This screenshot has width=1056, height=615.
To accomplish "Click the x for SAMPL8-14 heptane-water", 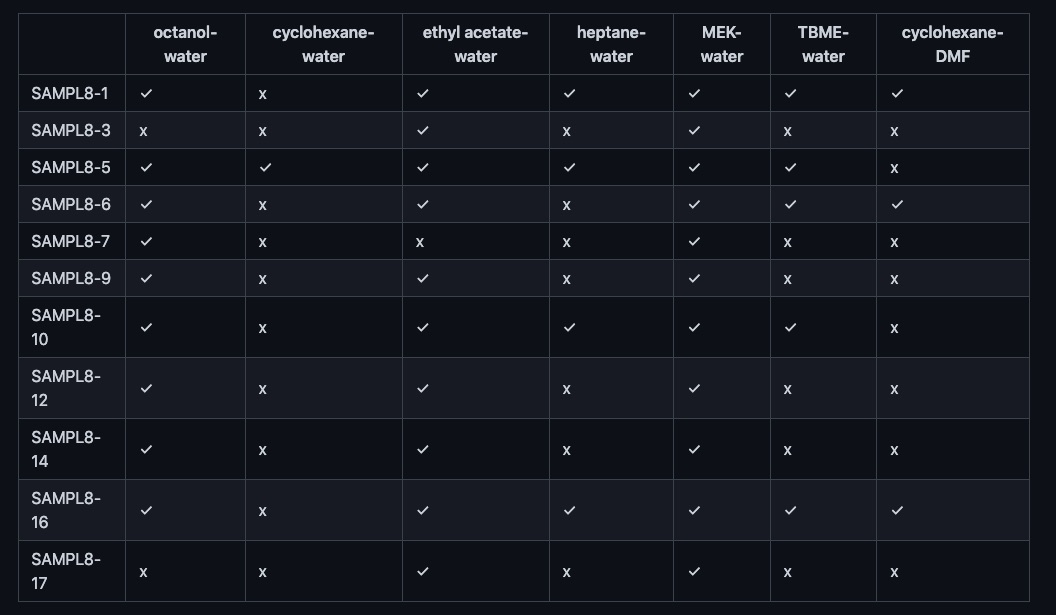I will coord(566,450).
